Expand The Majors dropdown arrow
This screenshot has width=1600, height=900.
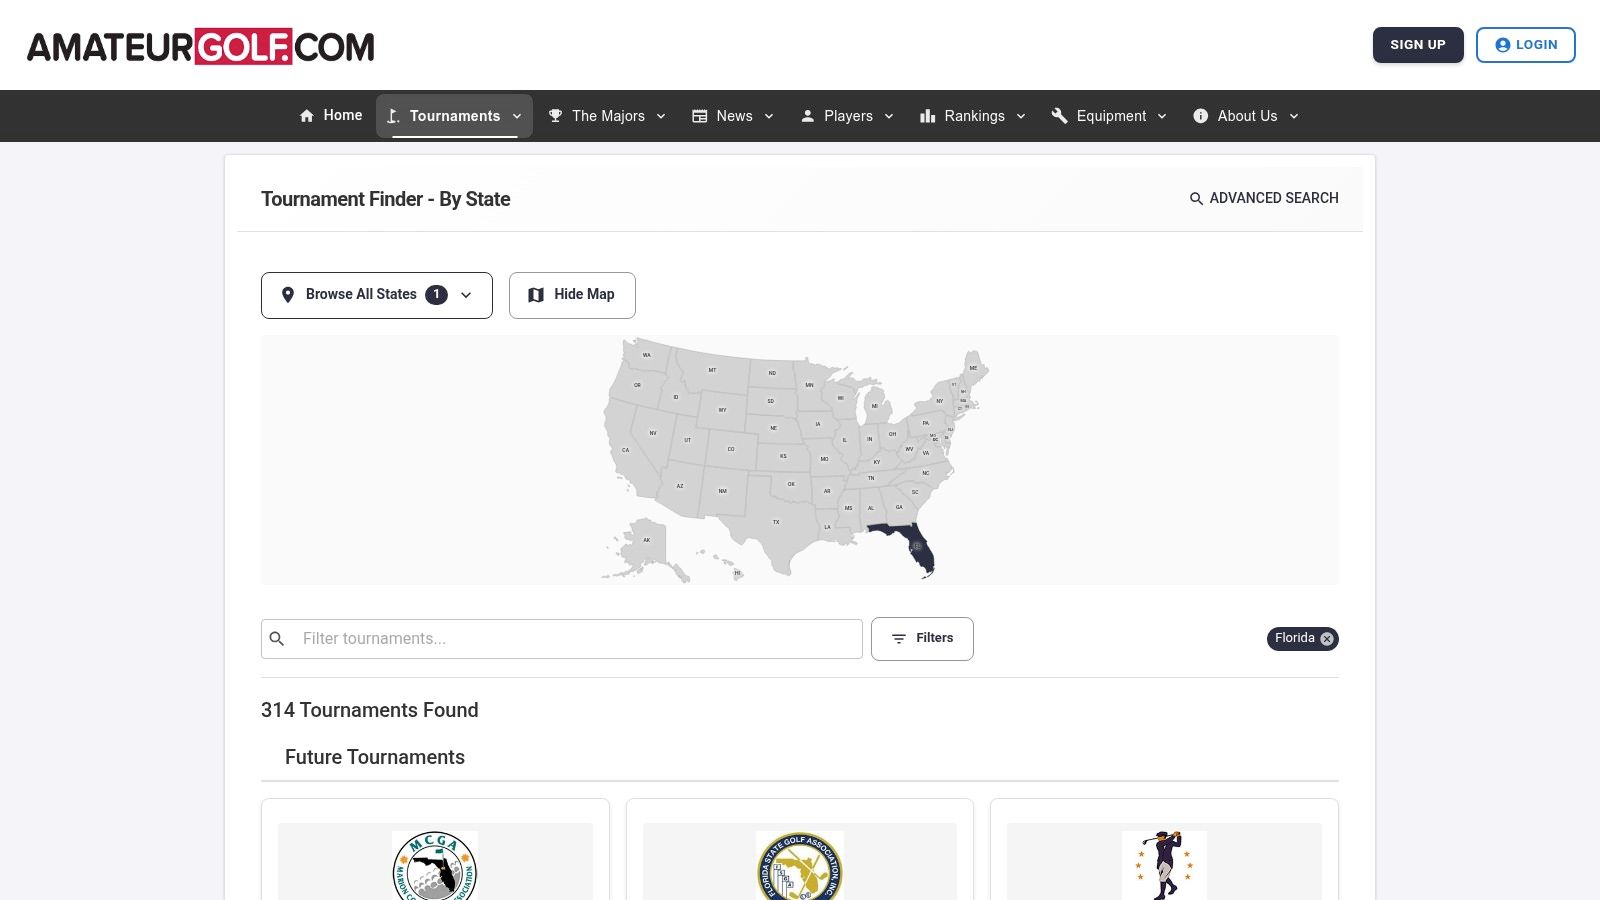661,116
